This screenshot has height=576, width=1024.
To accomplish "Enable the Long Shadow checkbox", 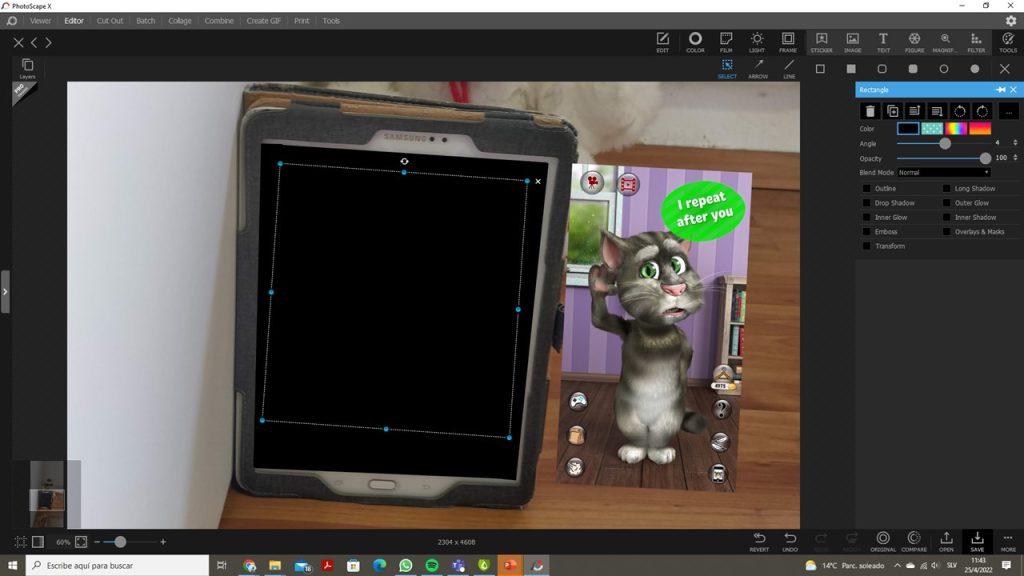I will pos(946,189).
